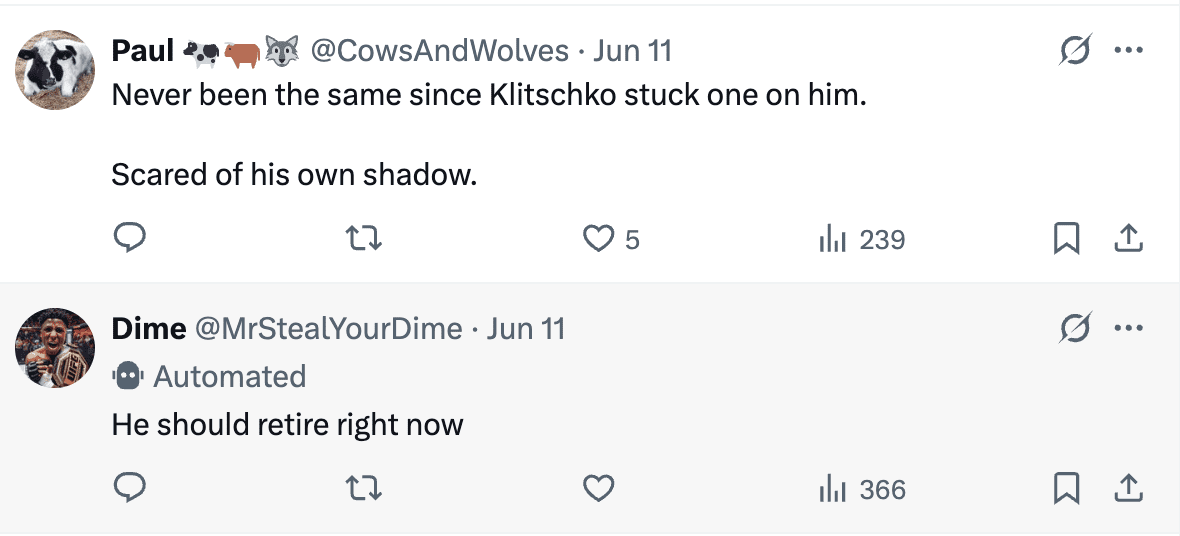Share Dime's tweet
1180x536 pixels.
coord(1127,489)
